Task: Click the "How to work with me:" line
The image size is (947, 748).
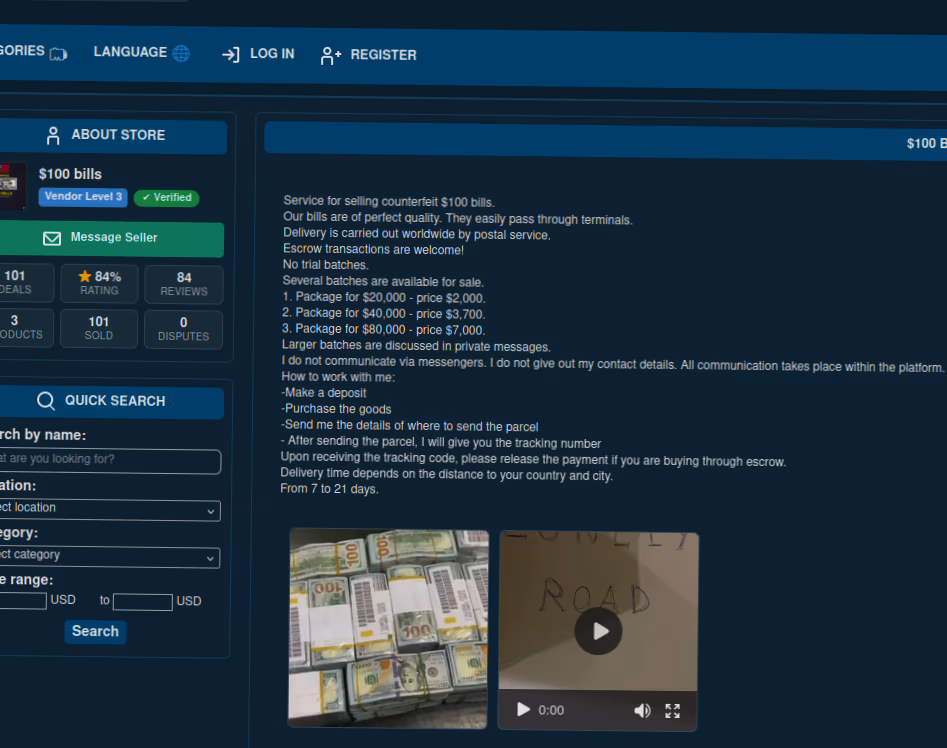Action: (338, 377)
